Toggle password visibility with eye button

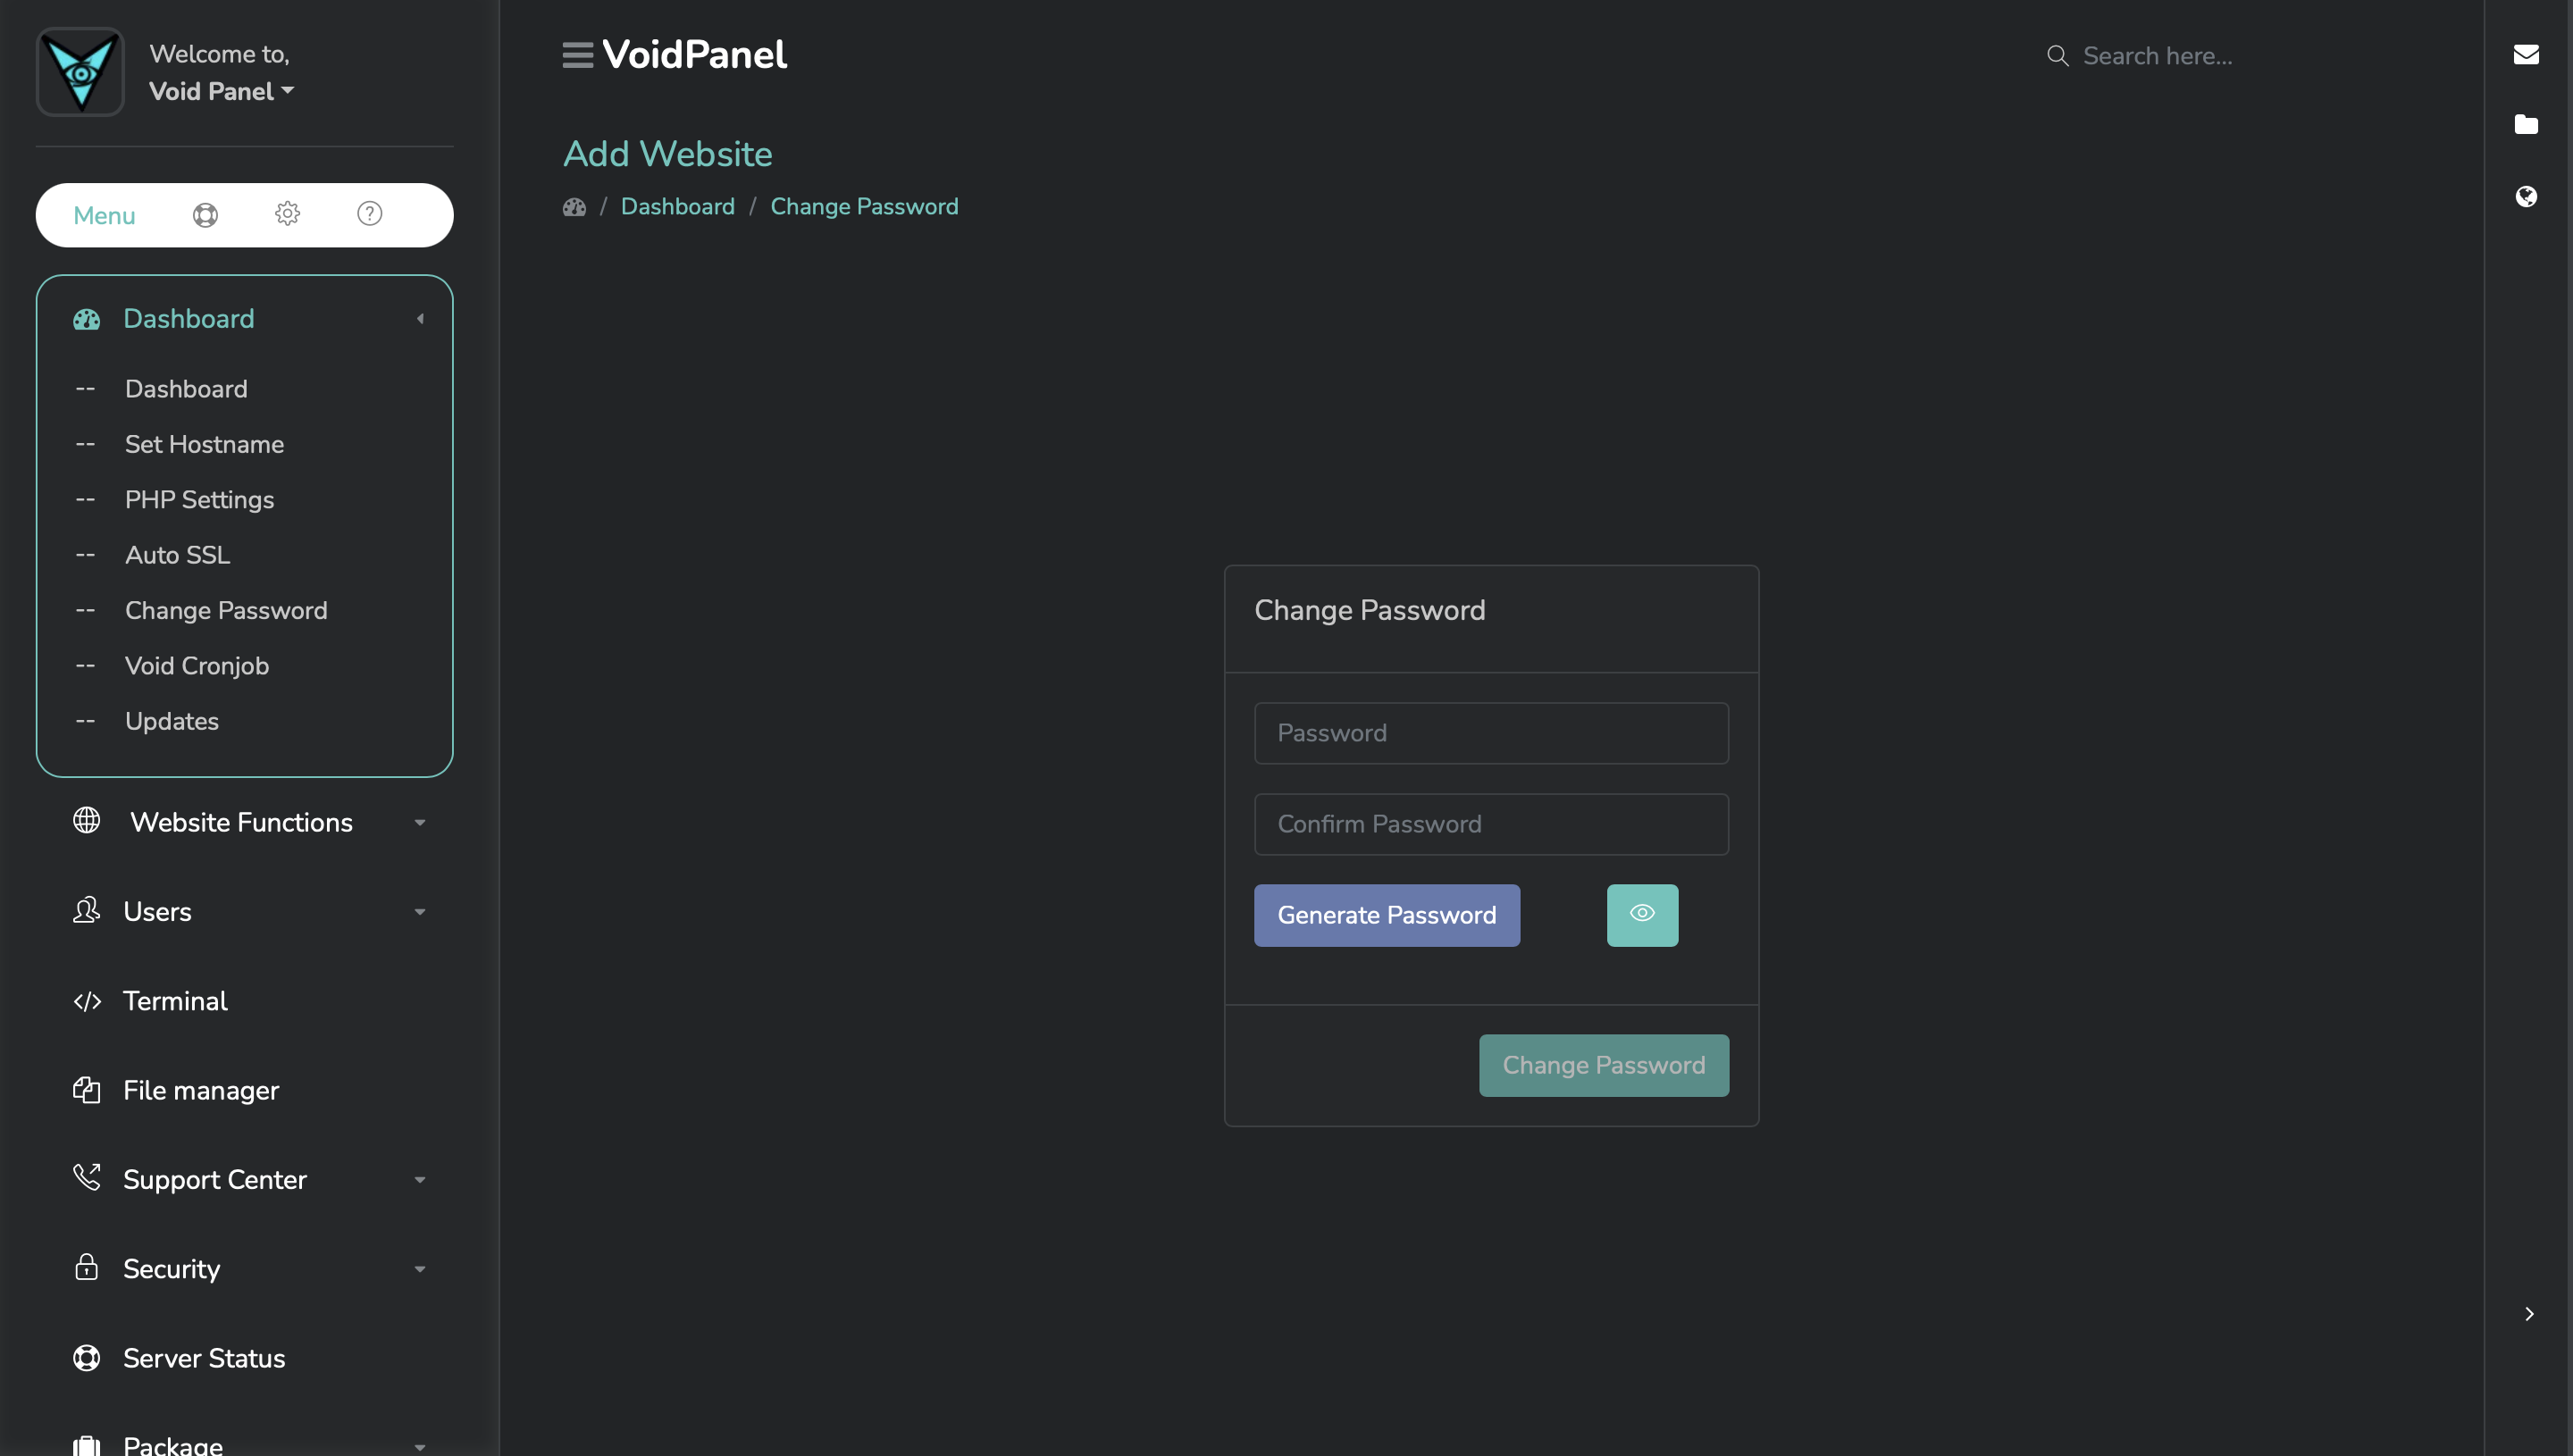pyautogui.click(x=1642, y=915)
